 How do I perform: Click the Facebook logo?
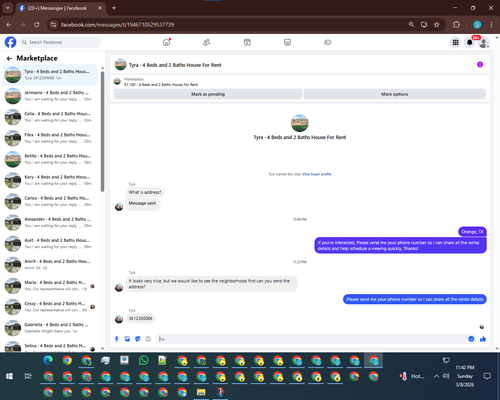(10, 42)
